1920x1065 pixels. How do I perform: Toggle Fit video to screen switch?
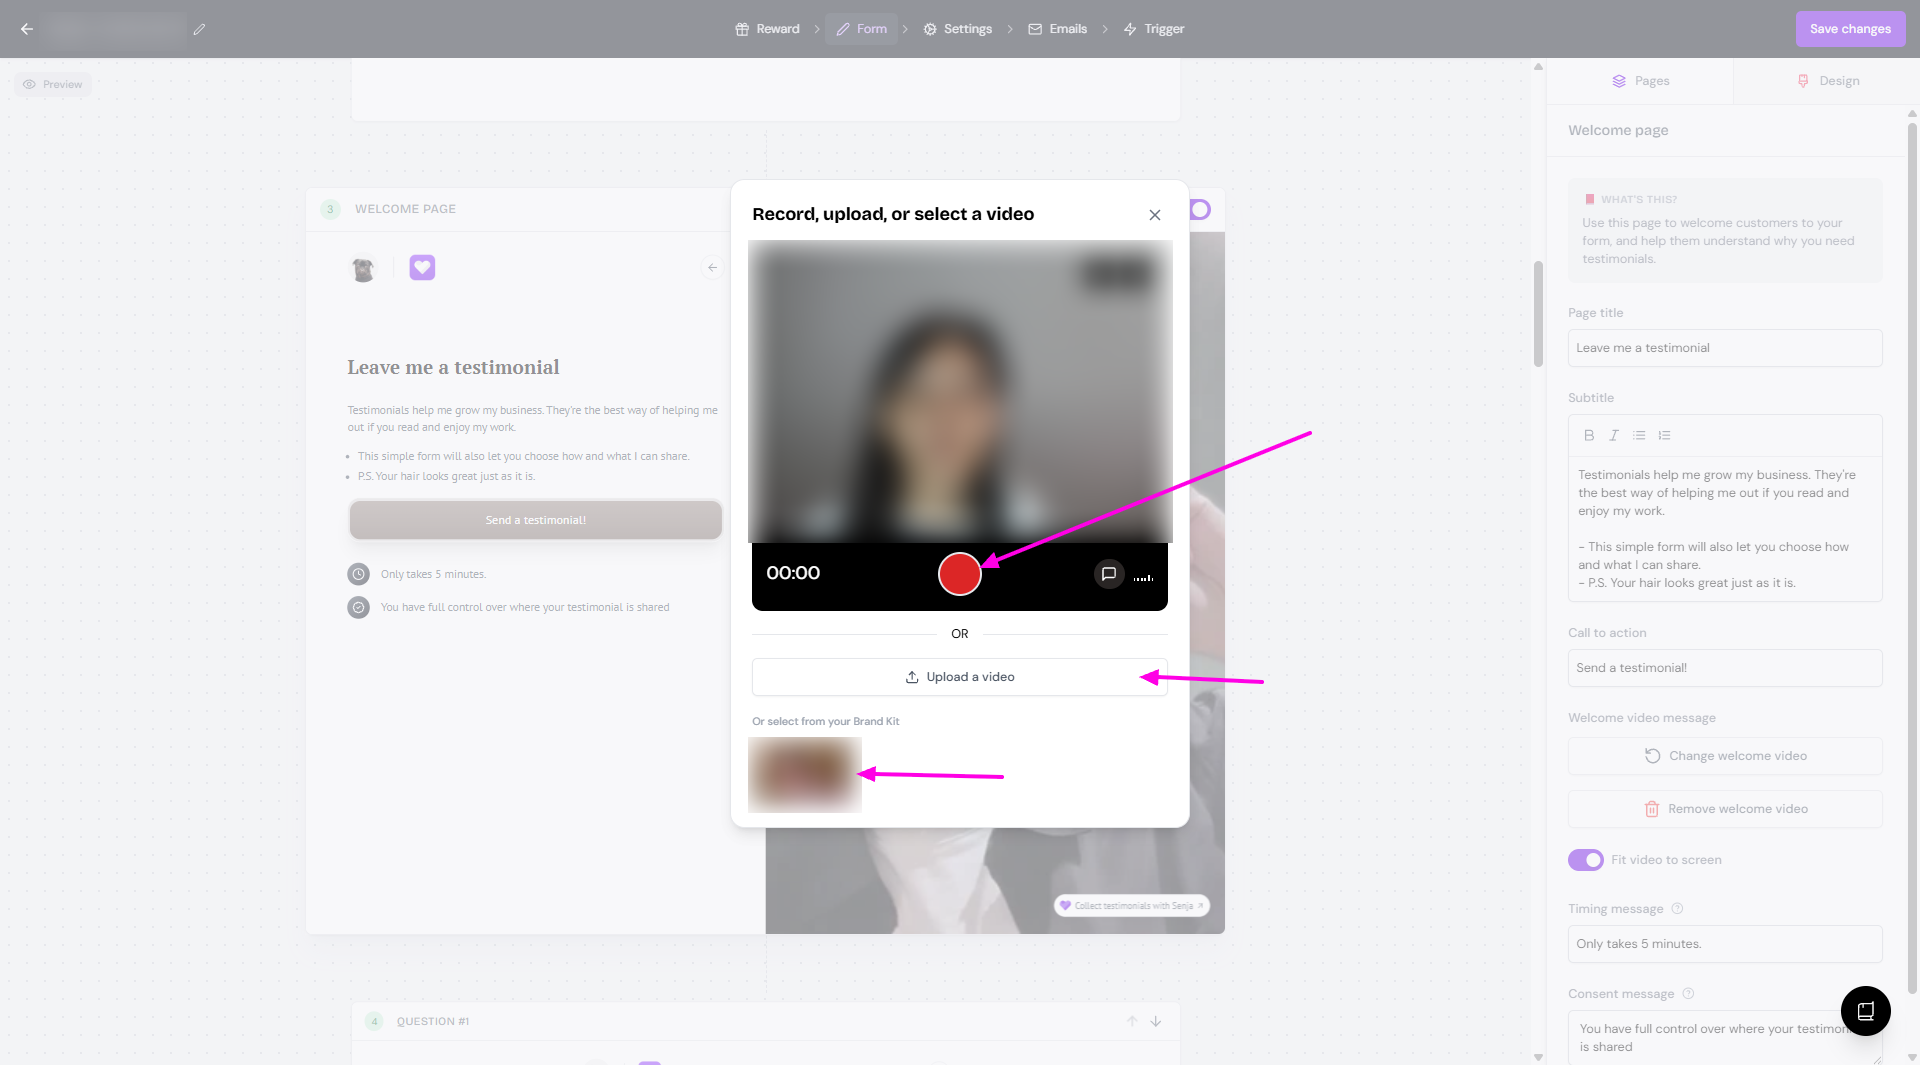pos(1585,860)
